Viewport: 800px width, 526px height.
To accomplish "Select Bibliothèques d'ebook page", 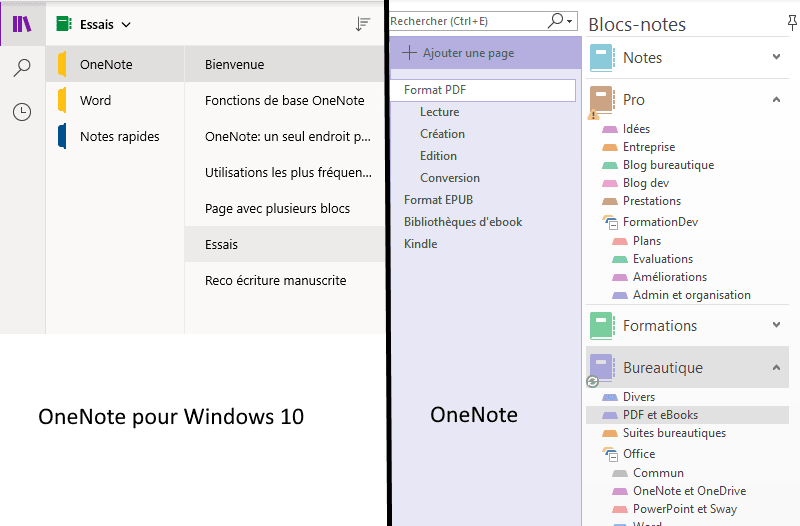I will 463,222.
